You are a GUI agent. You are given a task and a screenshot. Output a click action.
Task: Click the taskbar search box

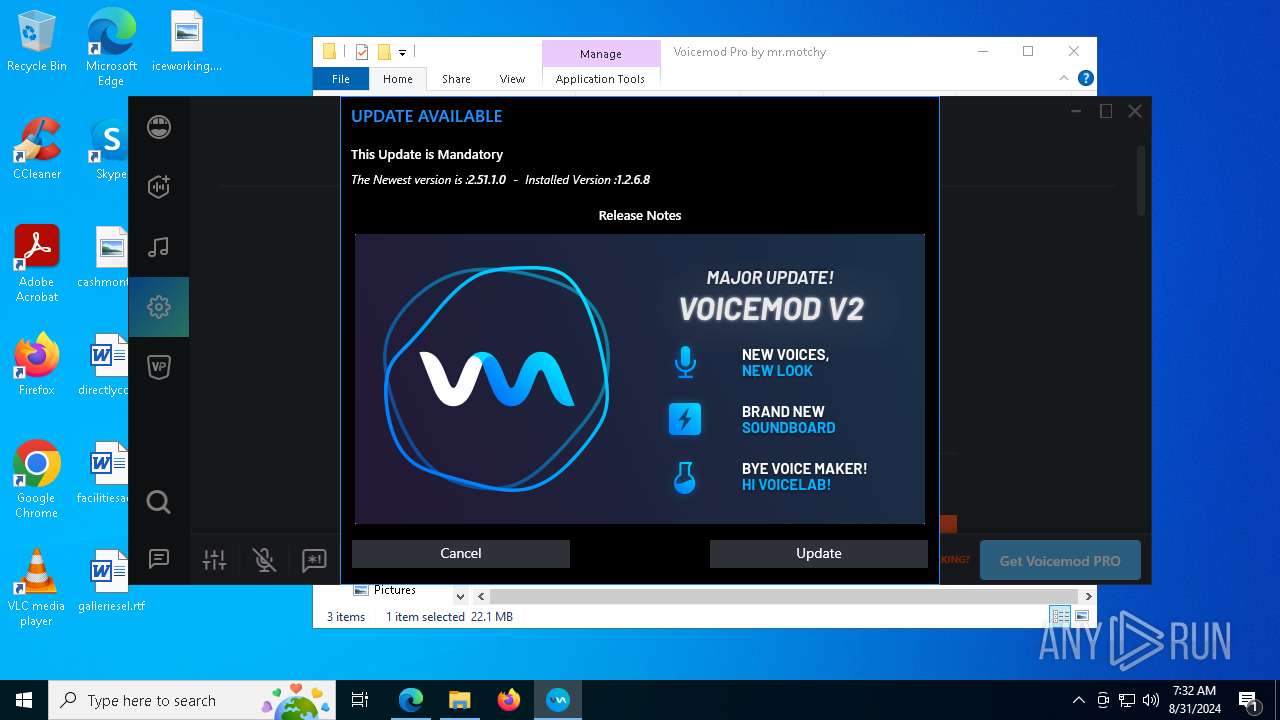pos(194,700)
